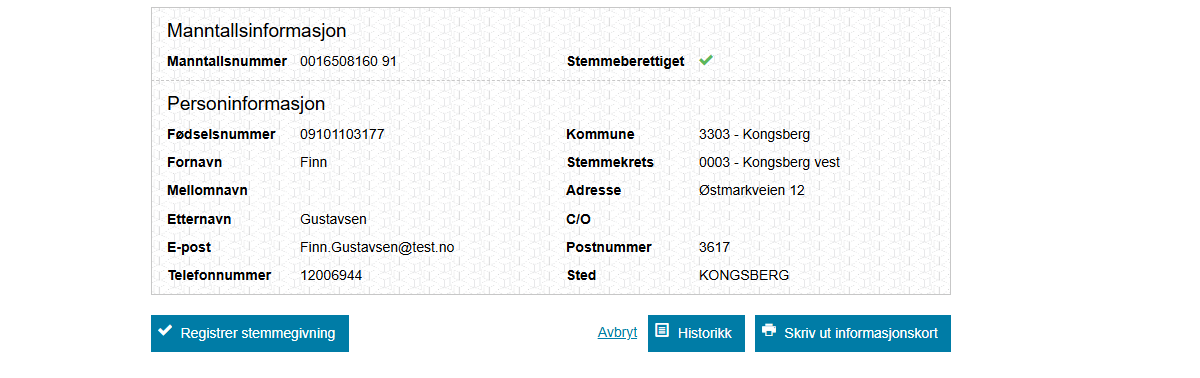Viewport: 1200px width, 378px height.
Task: Click the Registrer stemmegivning button
Action: pyautogui.click(x=250, y=334)
